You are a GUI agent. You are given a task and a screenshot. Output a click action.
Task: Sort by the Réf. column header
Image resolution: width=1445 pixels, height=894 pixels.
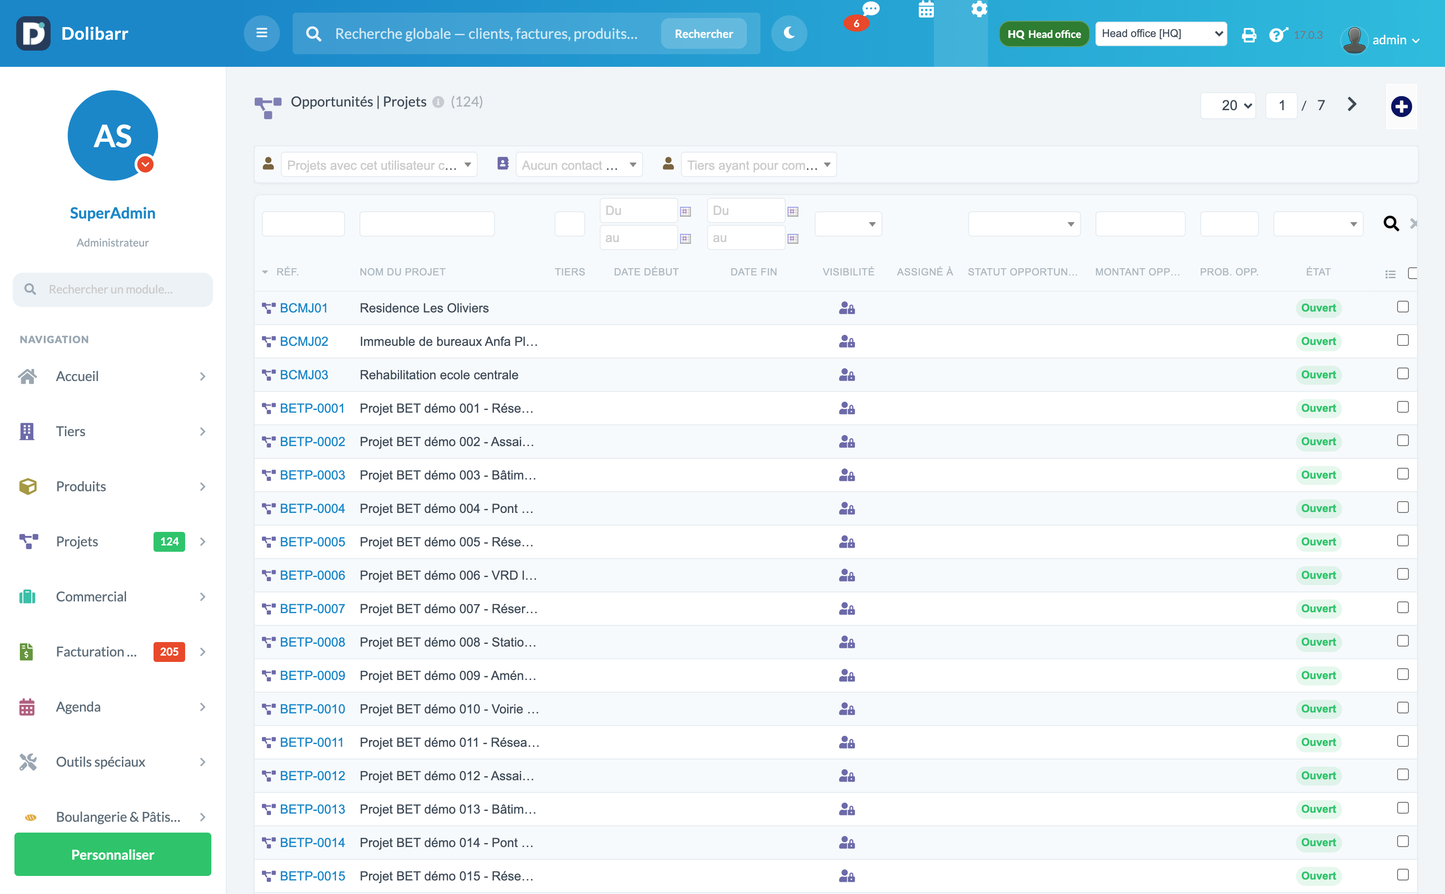click(287, 272)
